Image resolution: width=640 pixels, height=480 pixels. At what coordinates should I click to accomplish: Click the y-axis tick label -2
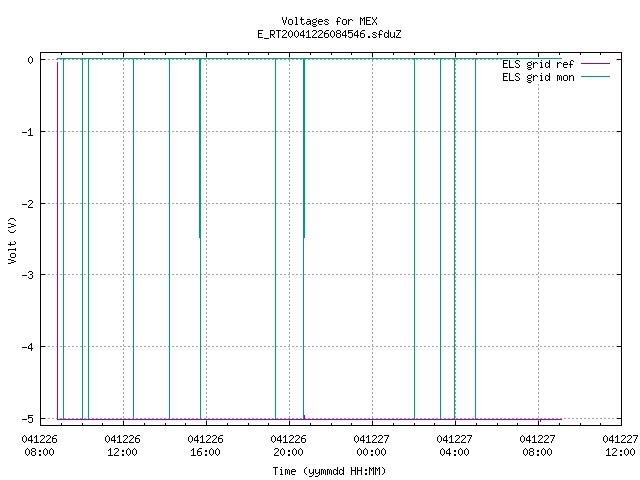[27, 204]
